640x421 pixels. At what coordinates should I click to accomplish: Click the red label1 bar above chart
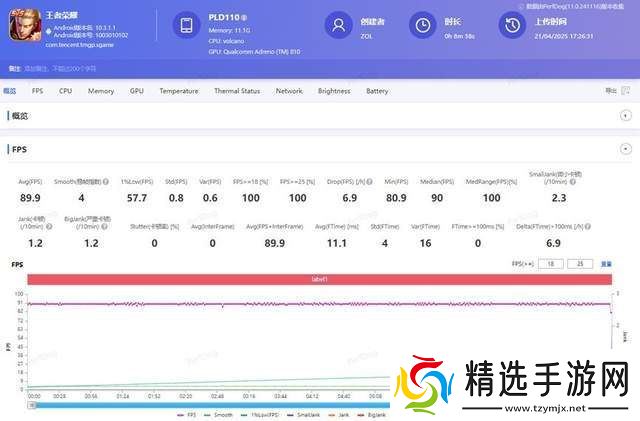point(320,279)
